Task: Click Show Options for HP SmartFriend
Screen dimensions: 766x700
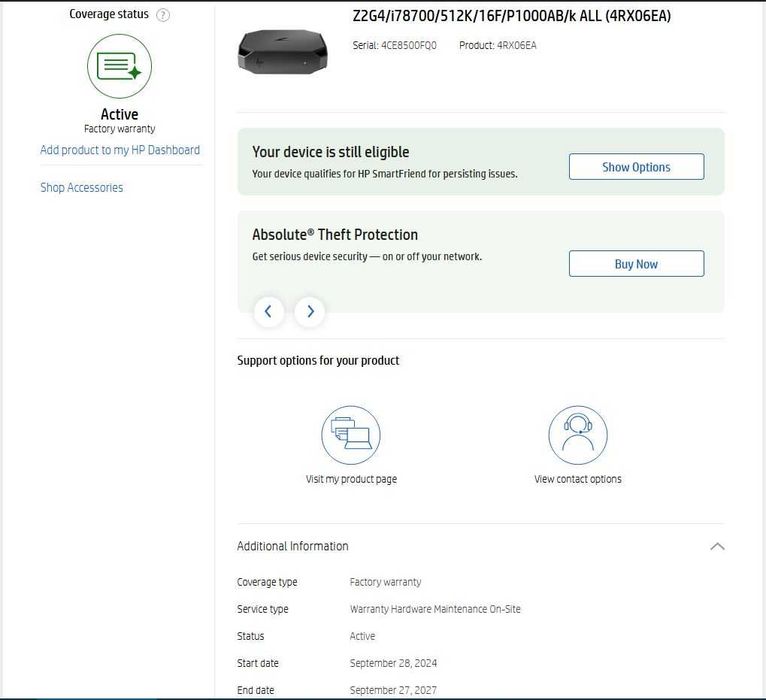Action: (636, 167)
